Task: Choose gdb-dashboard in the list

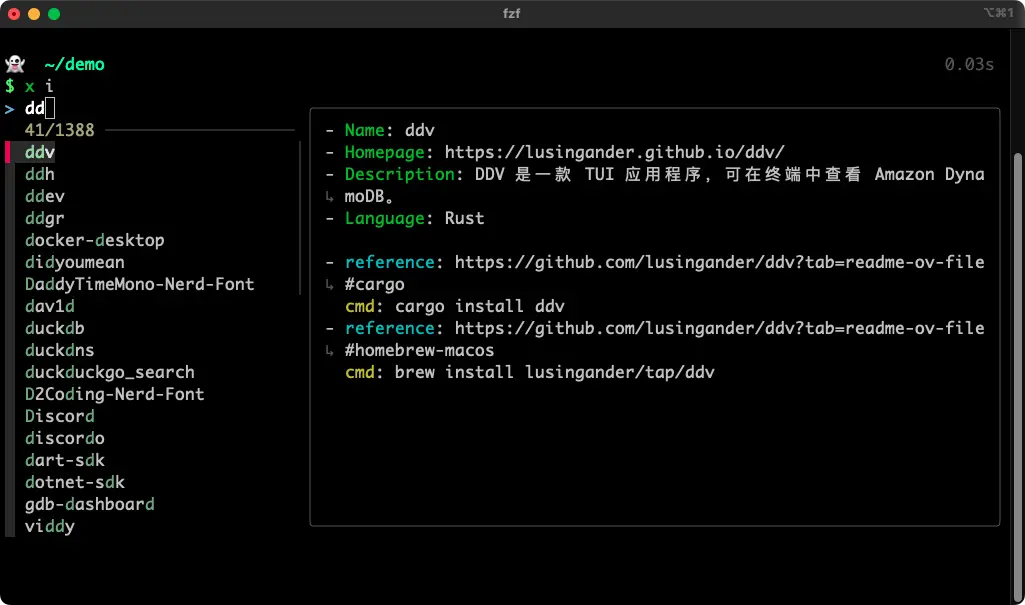Action: point(90,504)
